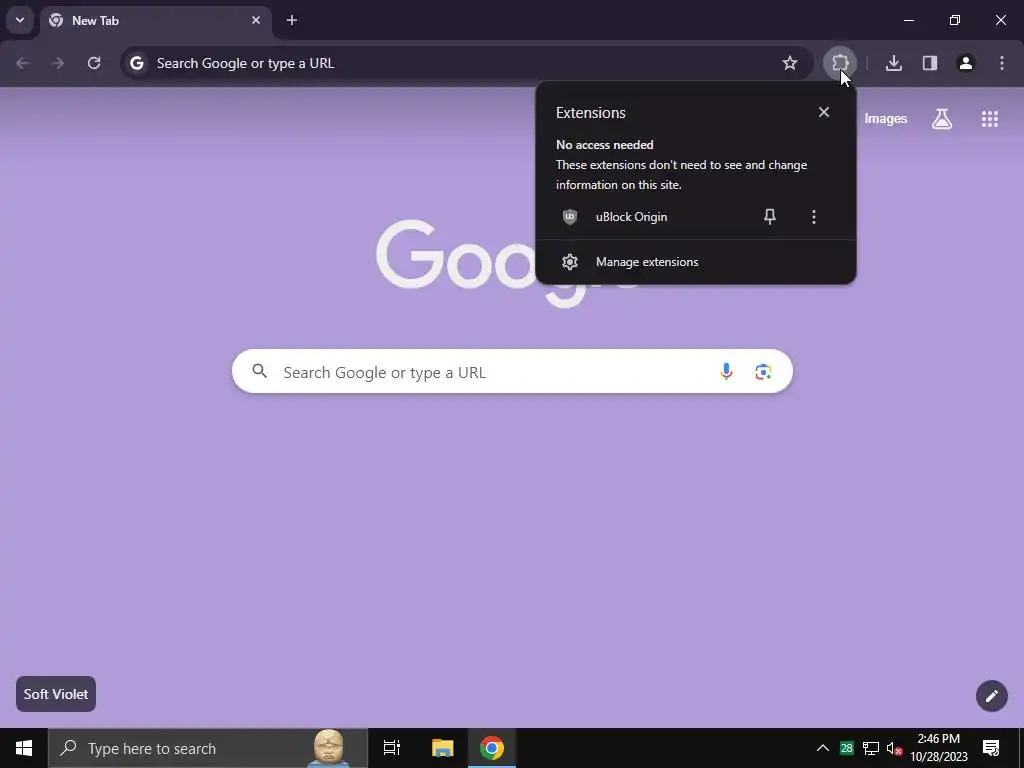The width and height of the screenshot is (1024, 768).
Task: Open the Windows notification center
Action: pos(991,748)
